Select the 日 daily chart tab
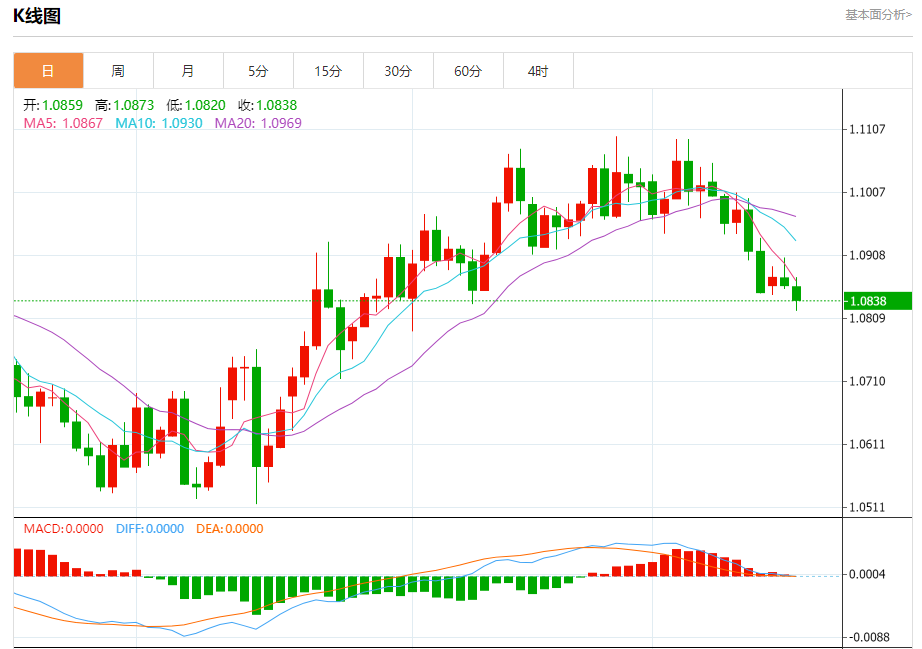The image size is (922, 649). click(48, 71)
